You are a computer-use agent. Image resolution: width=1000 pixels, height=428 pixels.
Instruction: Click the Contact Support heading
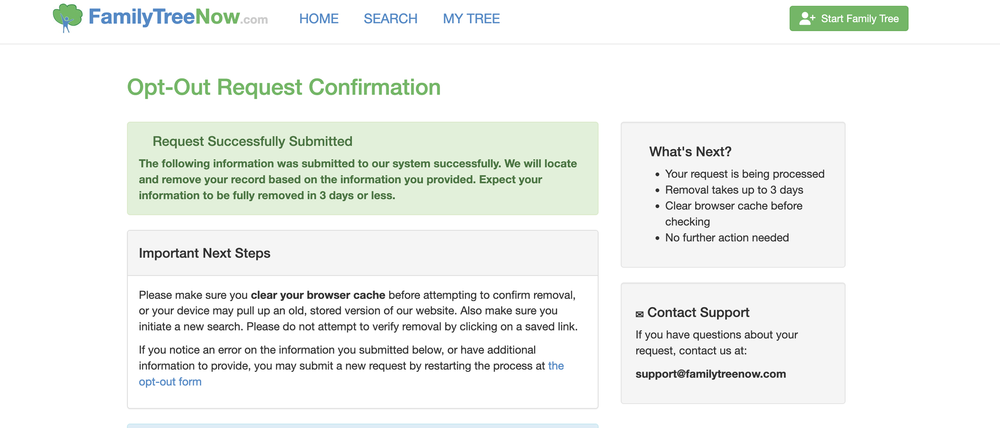tap(698, 313)
